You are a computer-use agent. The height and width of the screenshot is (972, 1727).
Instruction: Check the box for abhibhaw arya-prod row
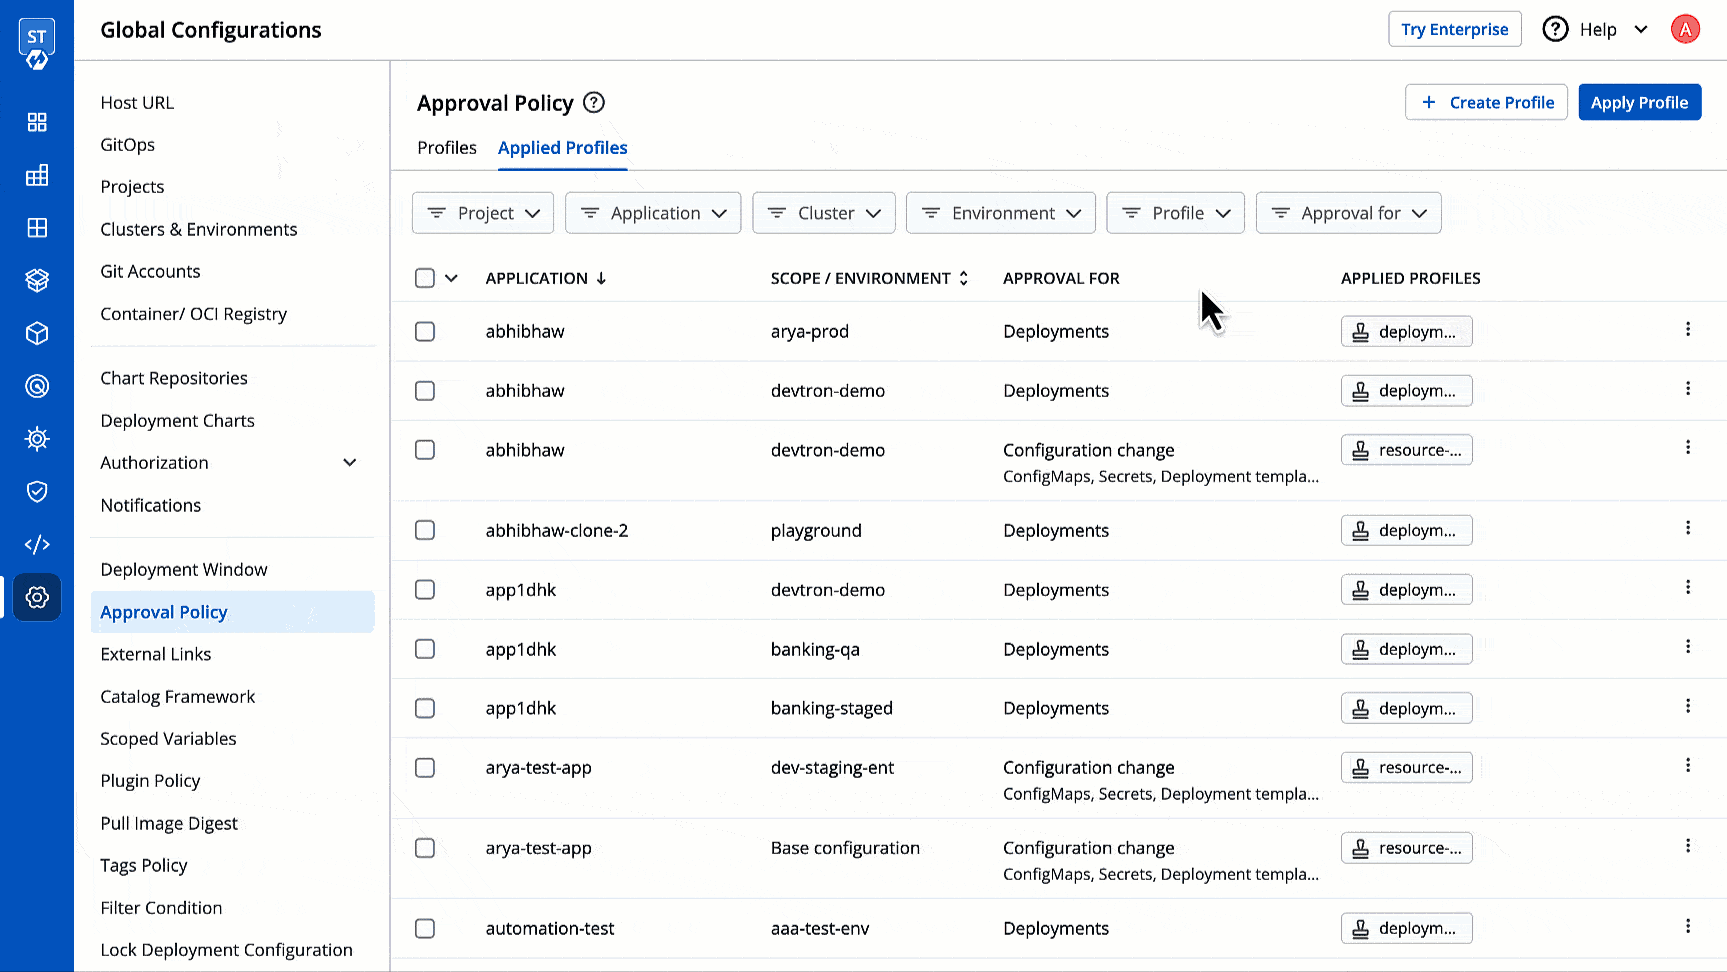425,331
